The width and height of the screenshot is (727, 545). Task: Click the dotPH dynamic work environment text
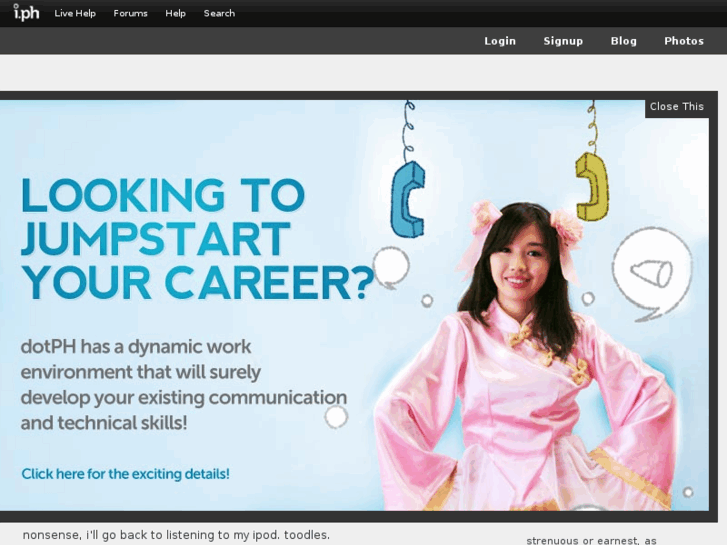point(184,385)
